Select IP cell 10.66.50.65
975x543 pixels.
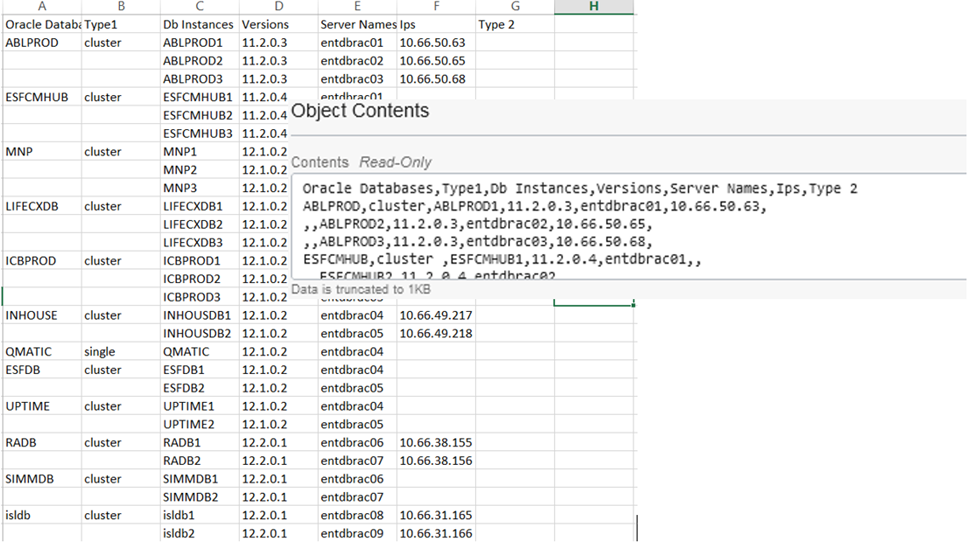coord(437,61)
